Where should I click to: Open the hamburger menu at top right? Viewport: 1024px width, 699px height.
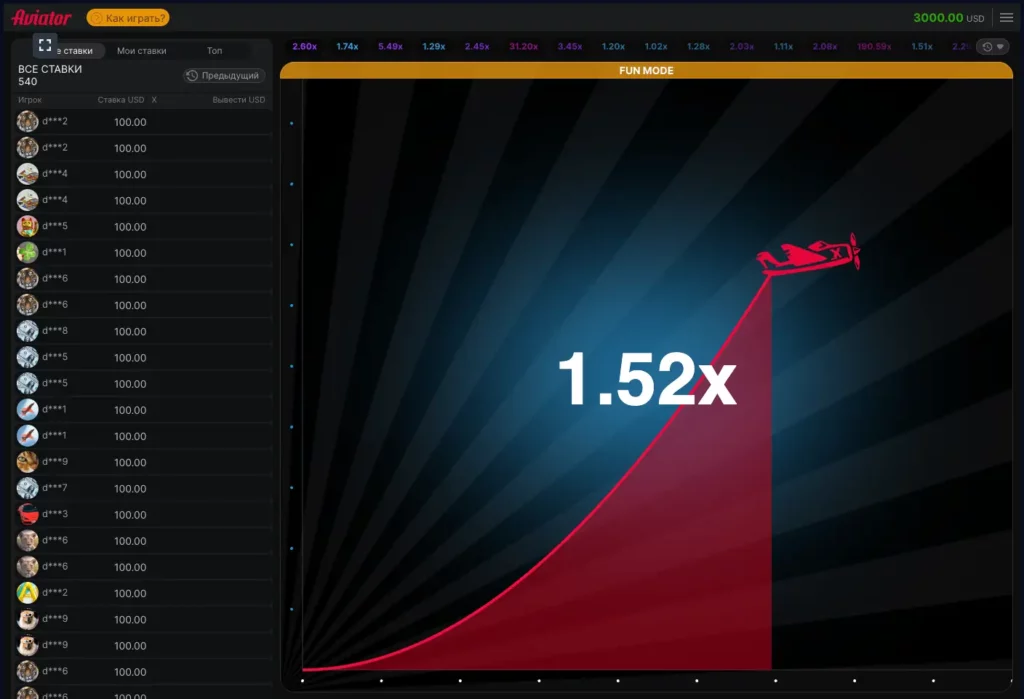coord(1006,18)
